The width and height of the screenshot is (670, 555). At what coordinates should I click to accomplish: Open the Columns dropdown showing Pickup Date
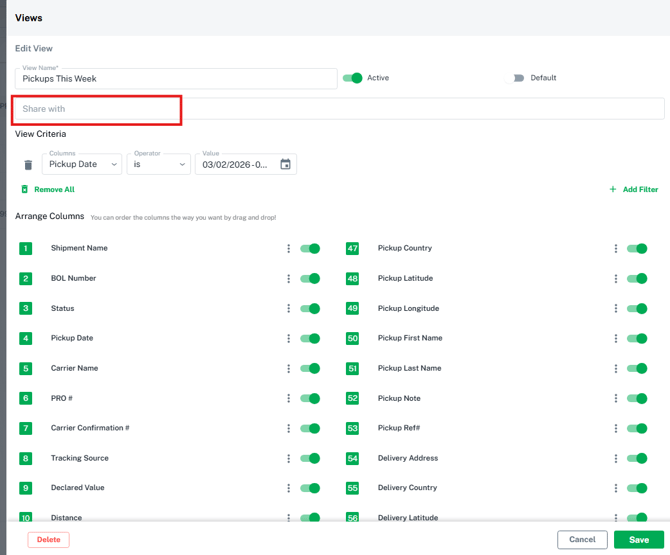[83, 164]
